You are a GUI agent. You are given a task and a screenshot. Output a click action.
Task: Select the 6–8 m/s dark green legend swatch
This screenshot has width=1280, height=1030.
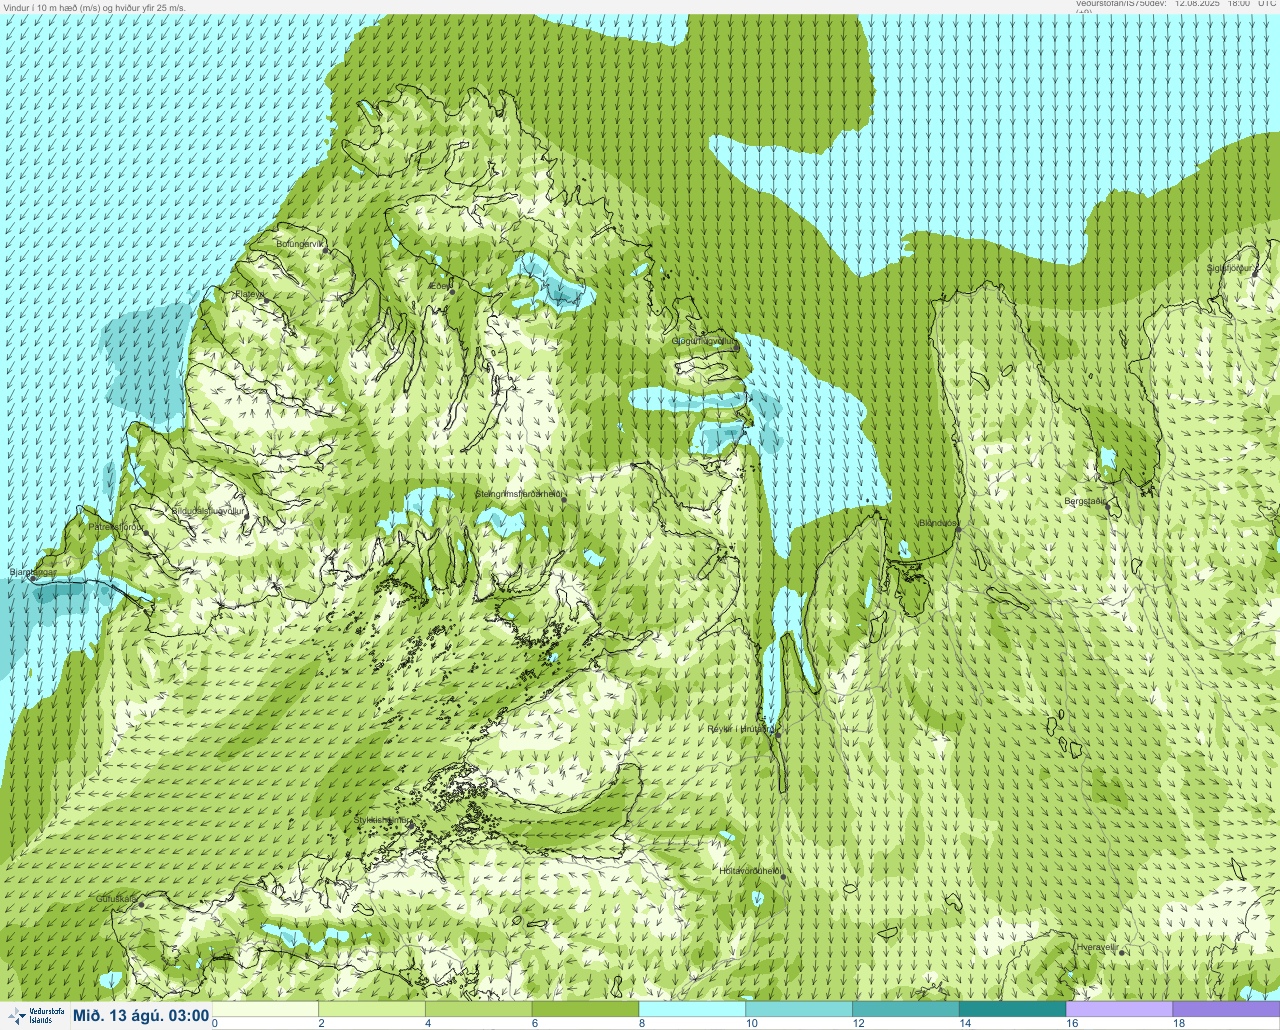click(x=585, y=1009)
